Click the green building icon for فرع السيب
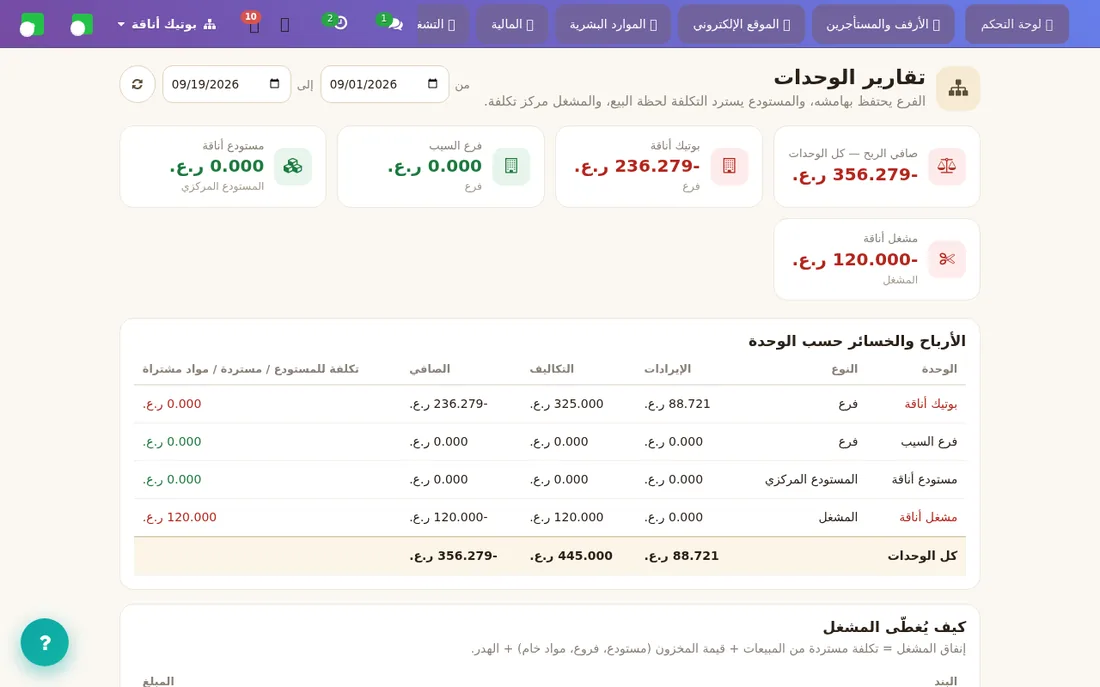Screen dimensions: 1100x687 (x=511, y=166)
